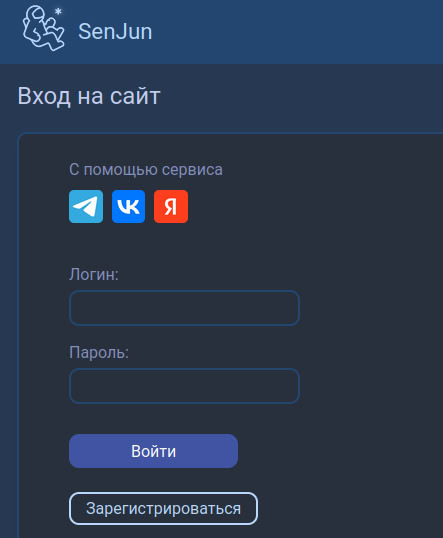Sign in with the Telegram icon
Screen dimensions: 443x538
[86, 207]
